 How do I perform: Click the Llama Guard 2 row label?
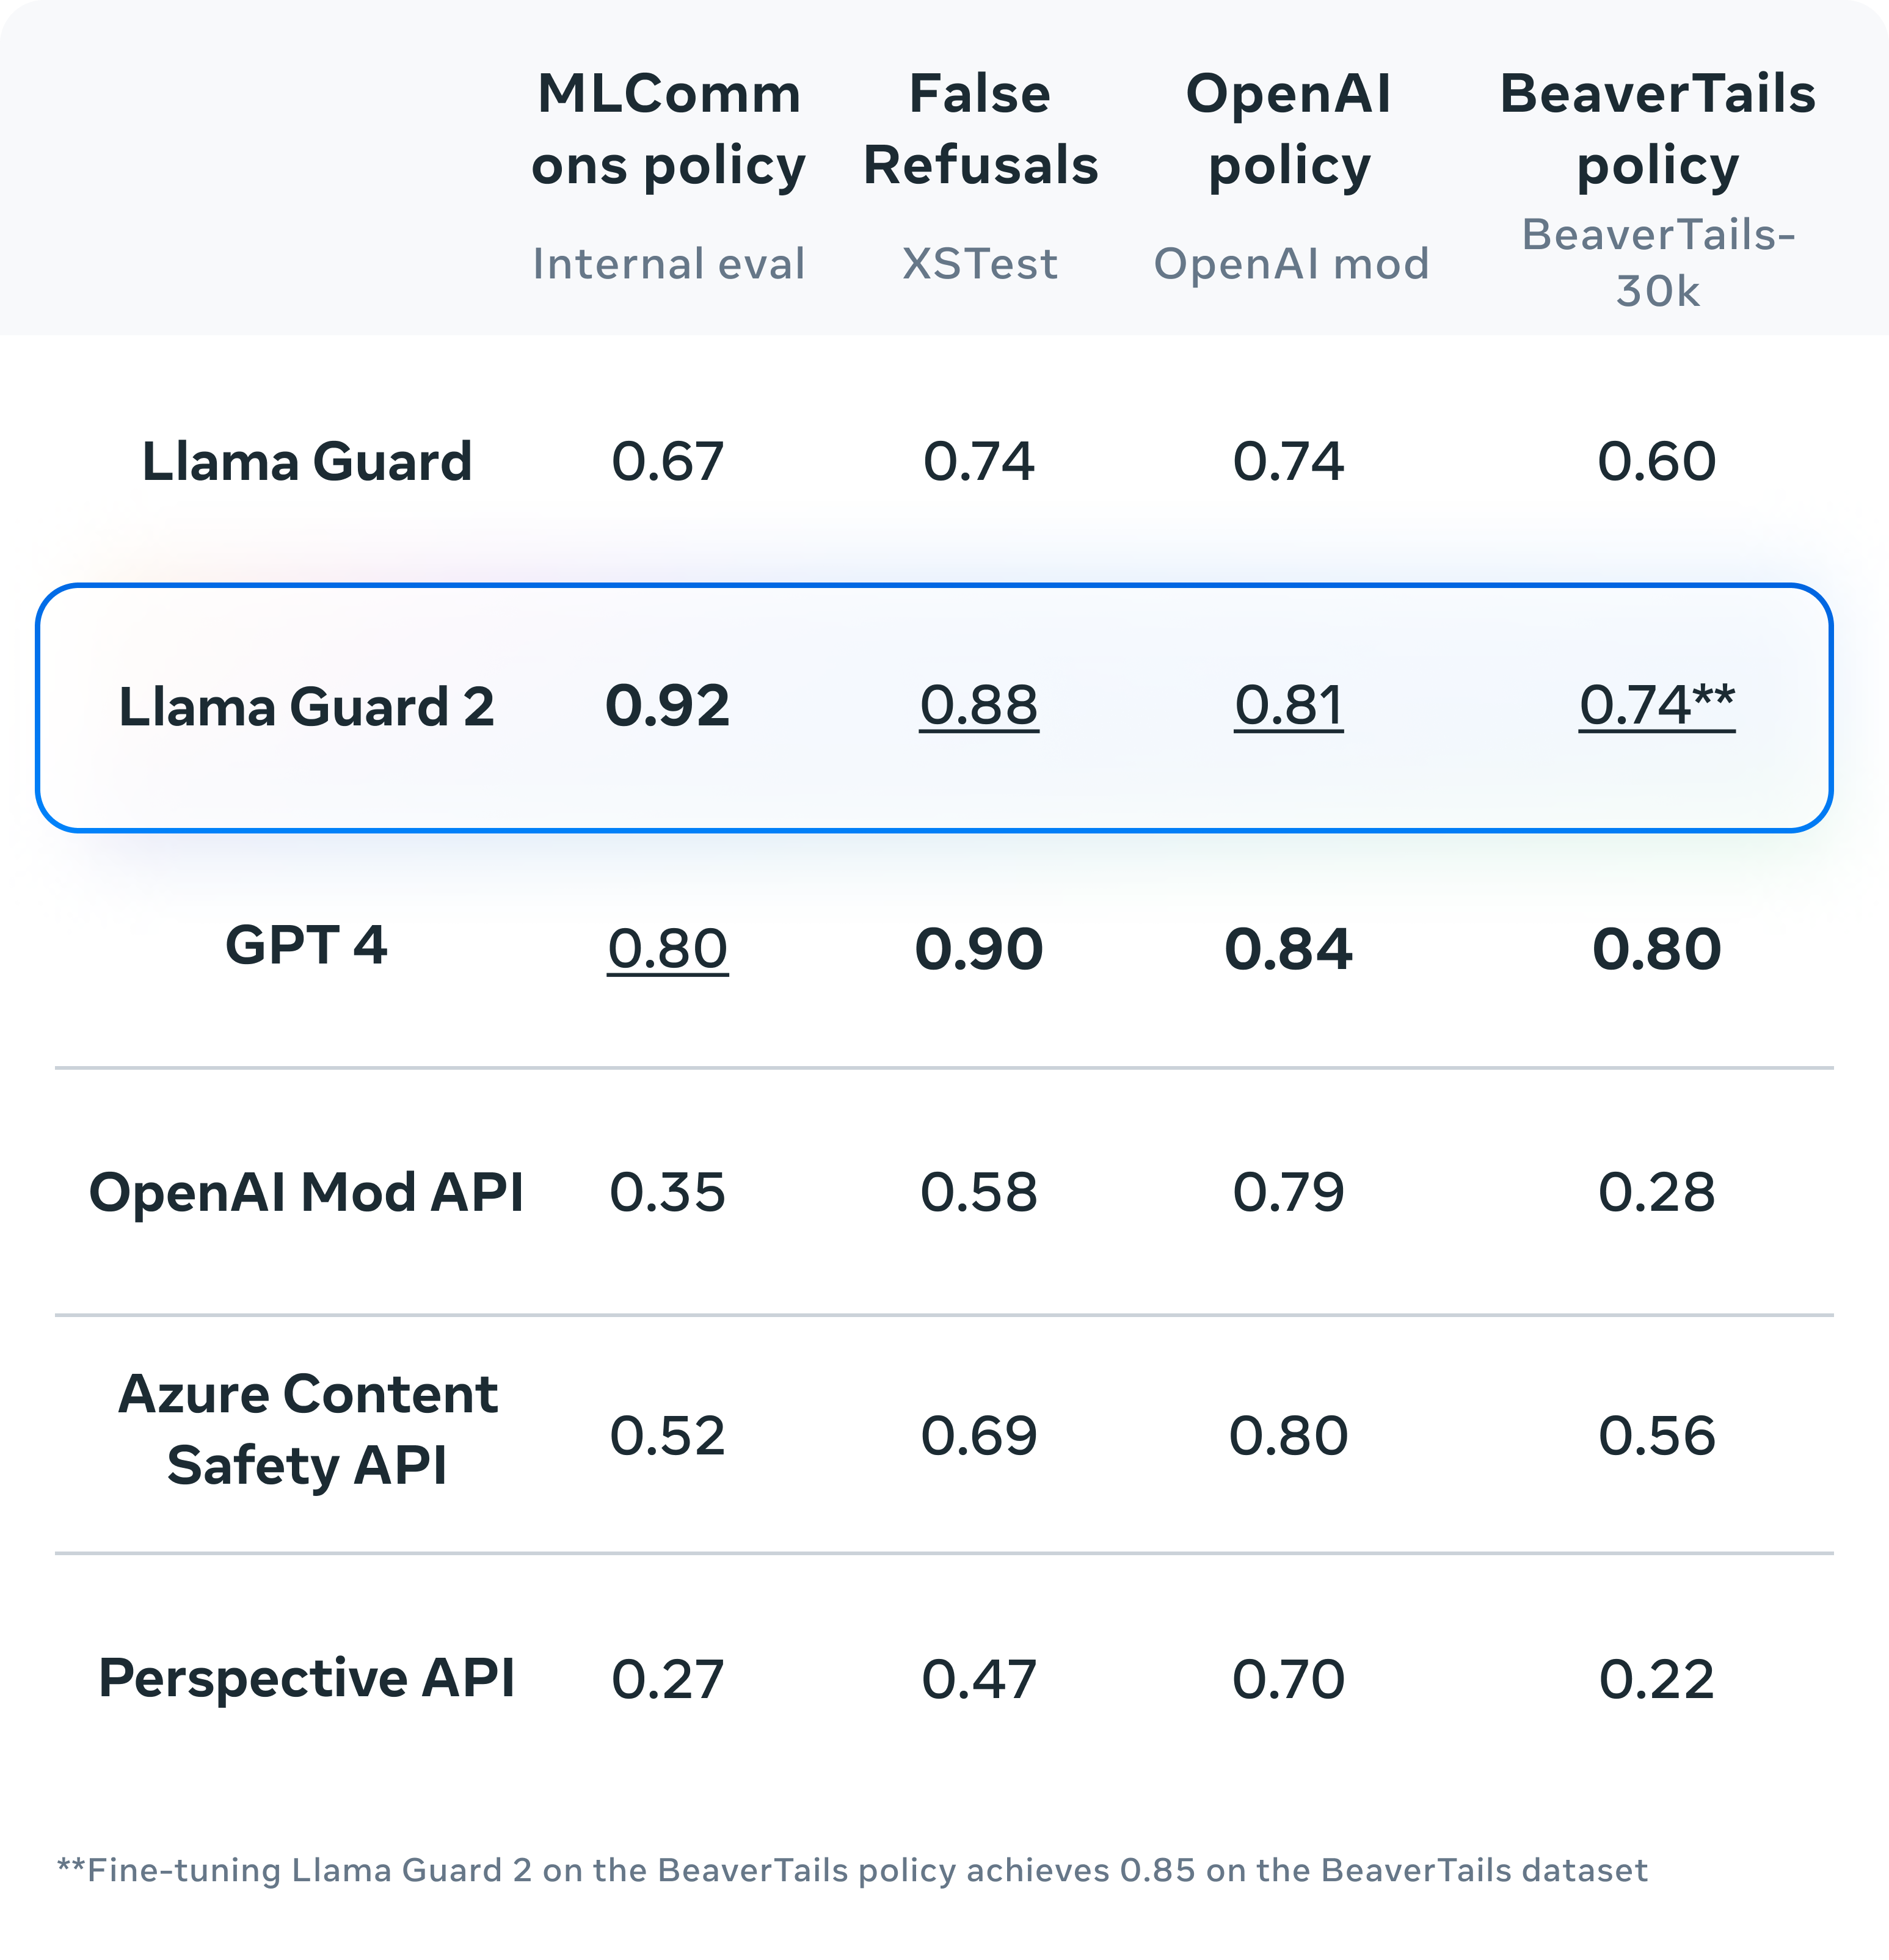pos(306,707)
